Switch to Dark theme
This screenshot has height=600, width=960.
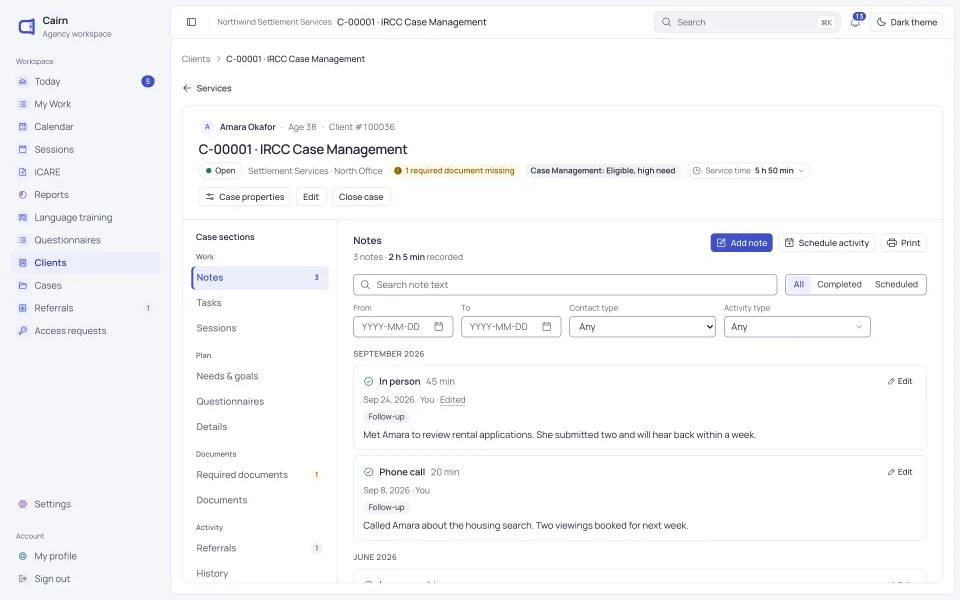coord(907,22)
